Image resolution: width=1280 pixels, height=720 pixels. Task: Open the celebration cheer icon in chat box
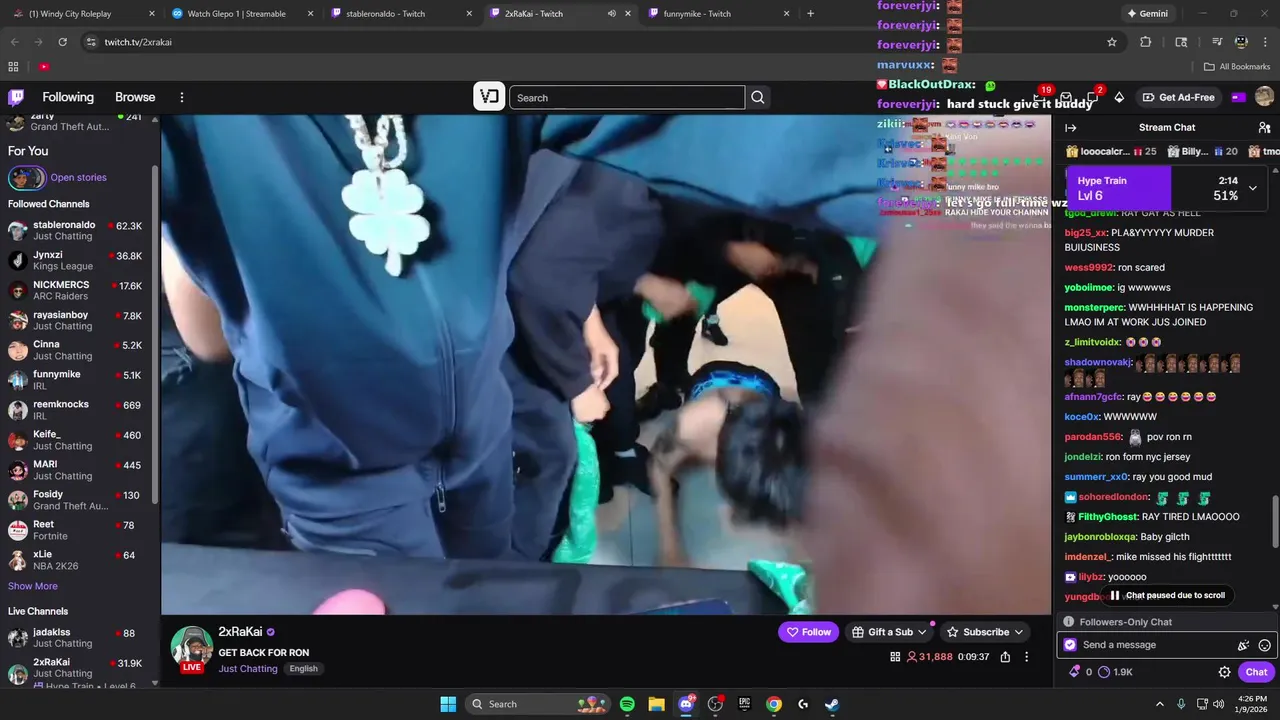[x=1244, y=645]
